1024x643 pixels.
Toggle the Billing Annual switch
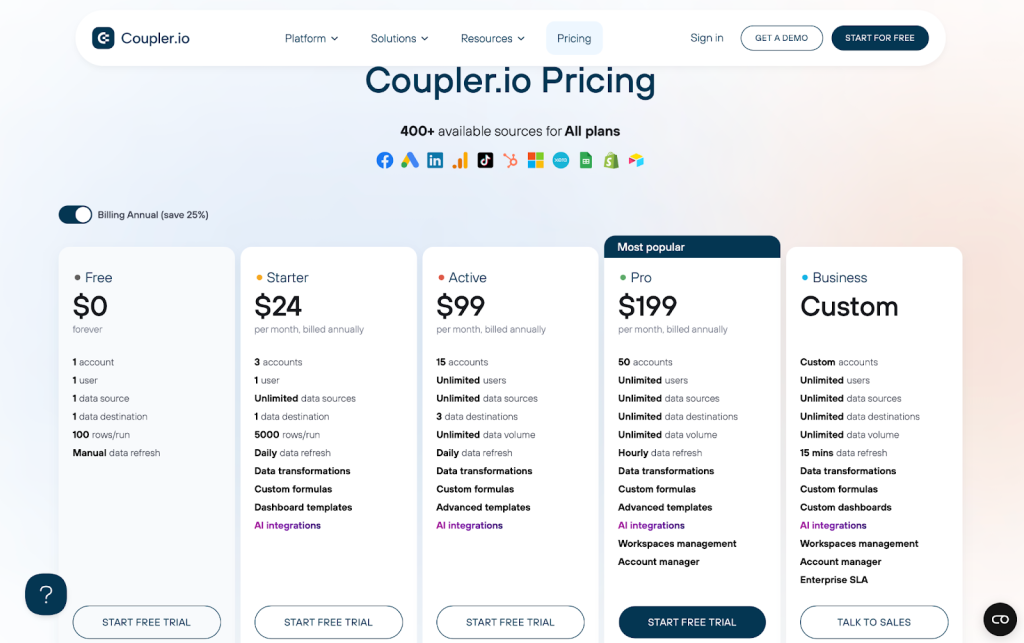point(75,215)
